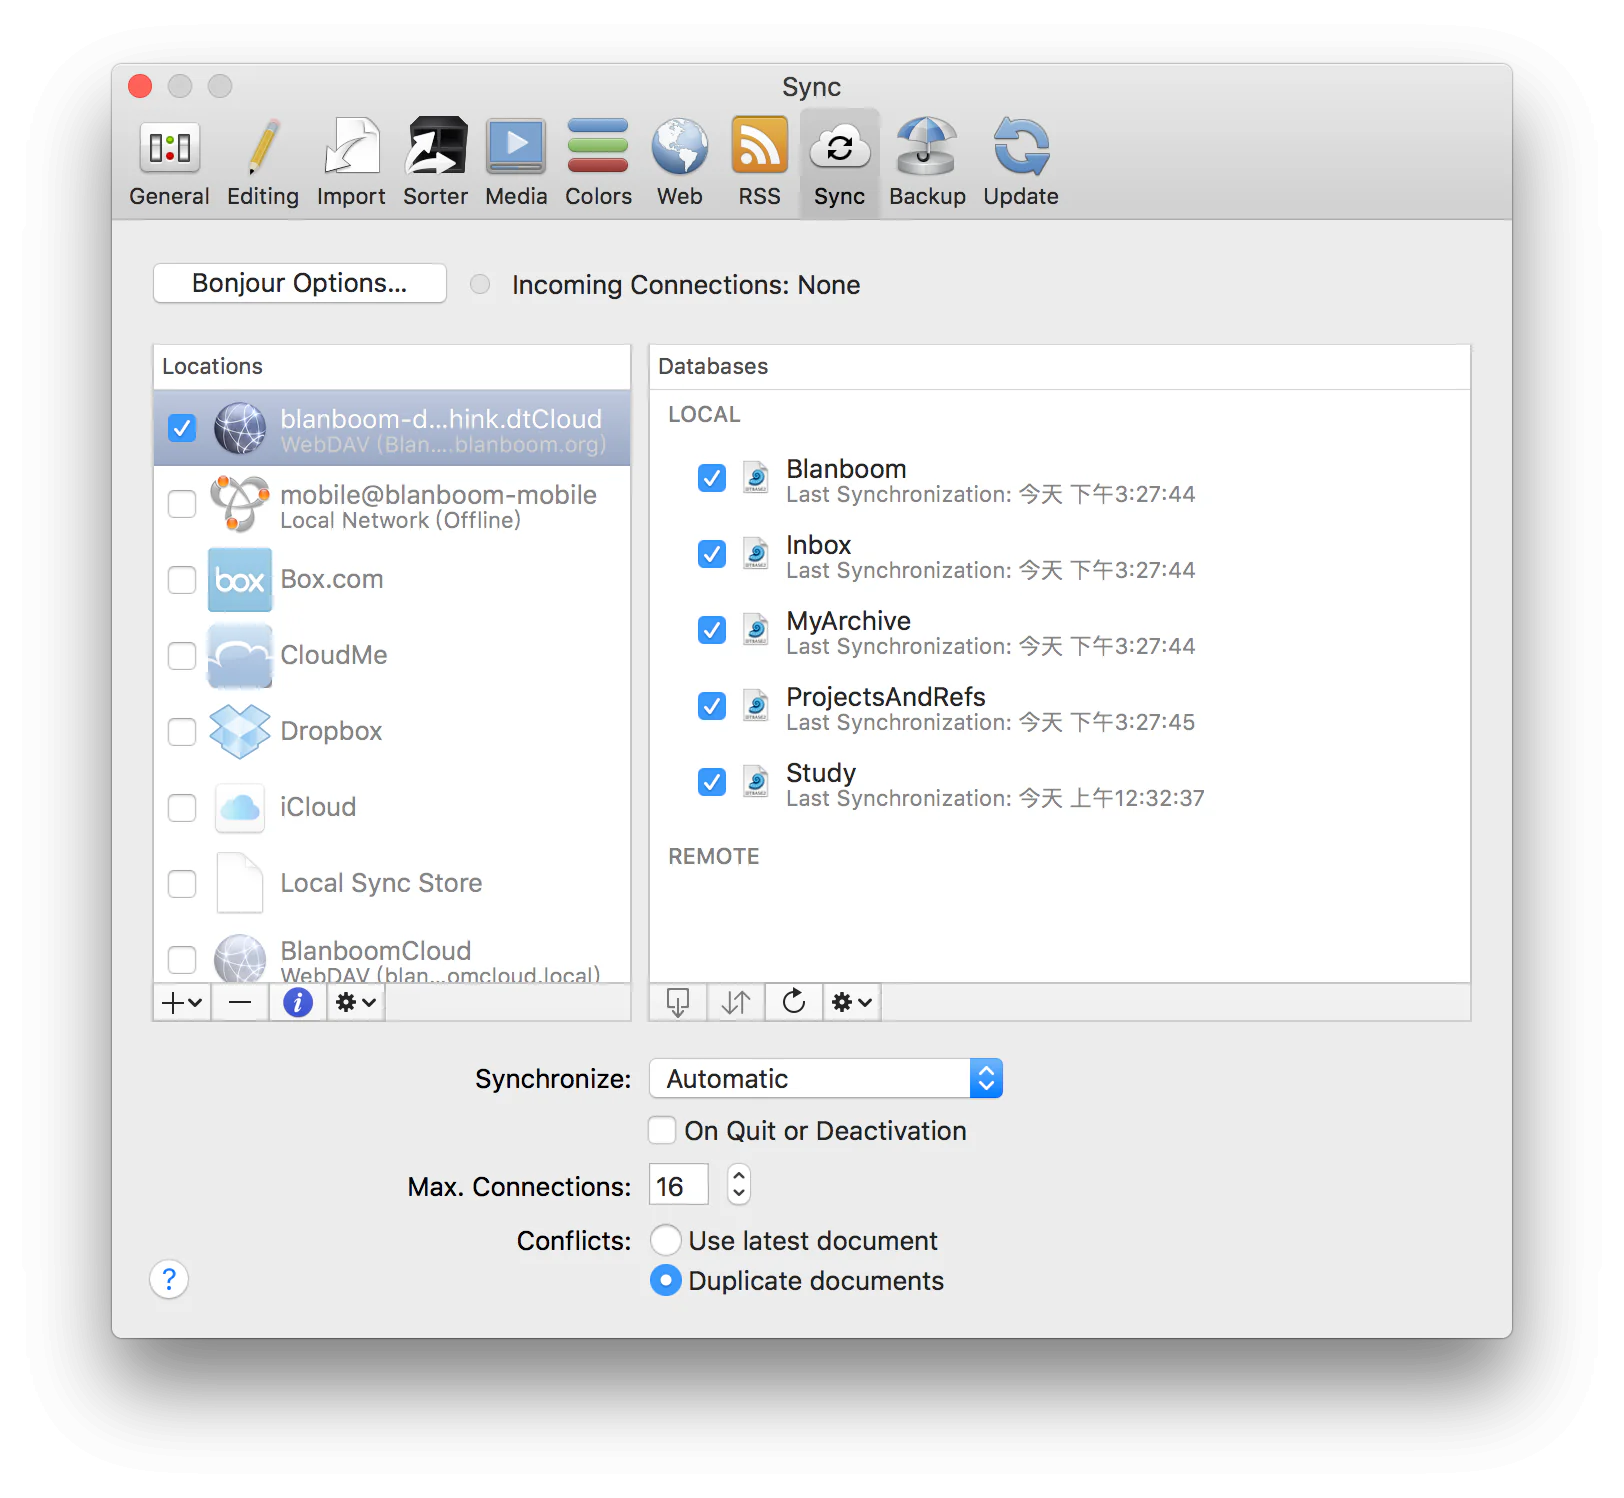Click the refresh icon under Databases
The height and width of the screenshot is (1498, 1624).
794,1002
